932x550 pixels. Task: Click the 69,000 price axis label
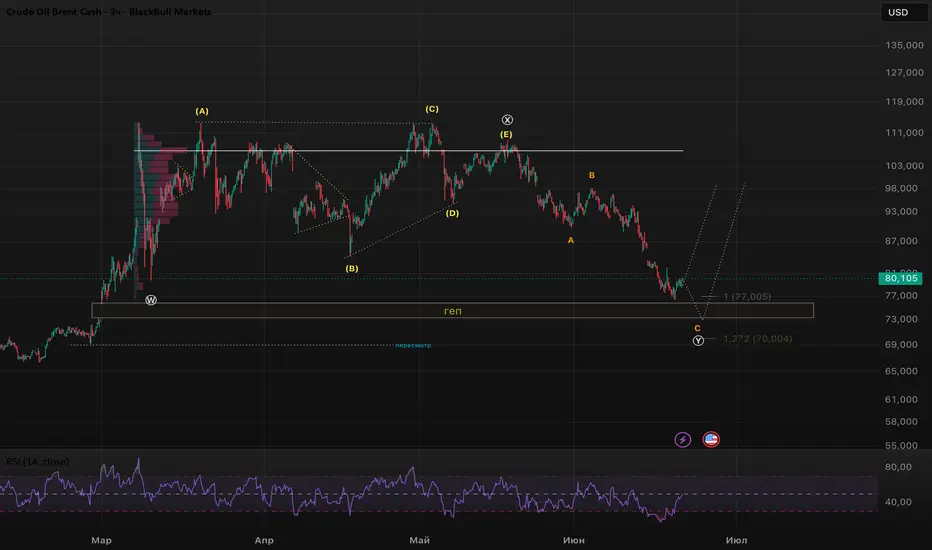click(x=901, y=345)
